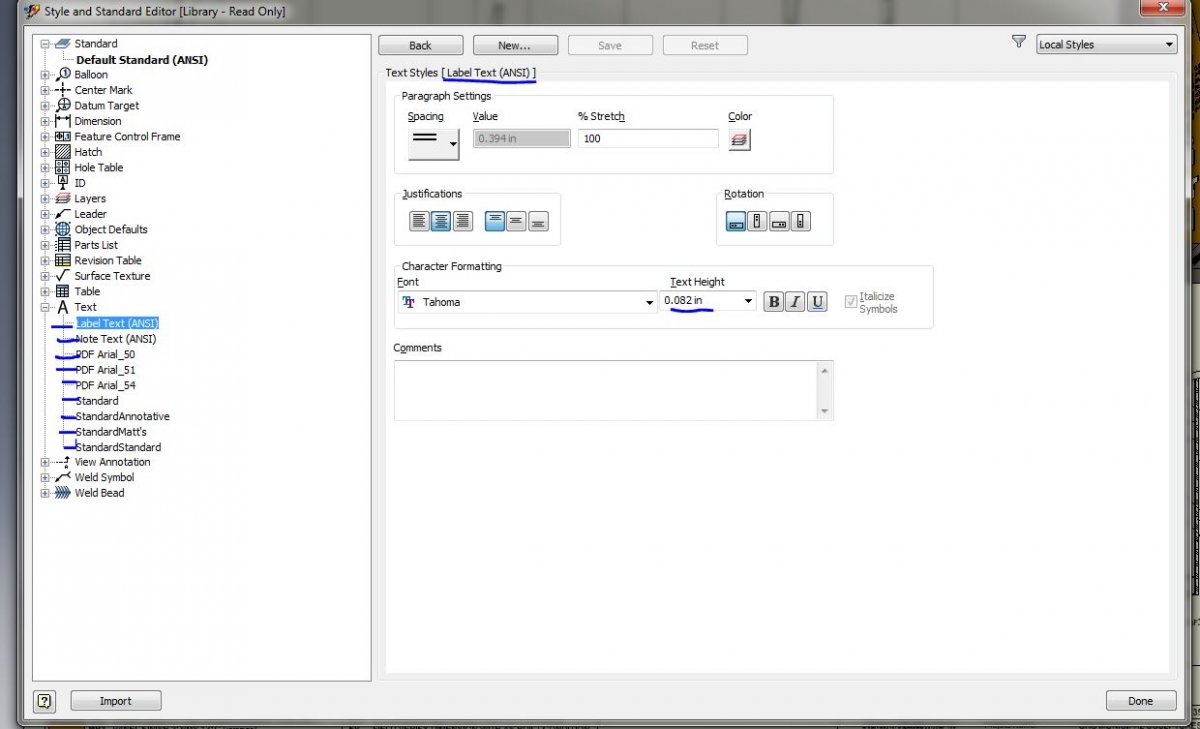This screenshot has height=729, width=1200.
Task: Toggle the Underline text formatting button
Action: click(x=817, y=302)
